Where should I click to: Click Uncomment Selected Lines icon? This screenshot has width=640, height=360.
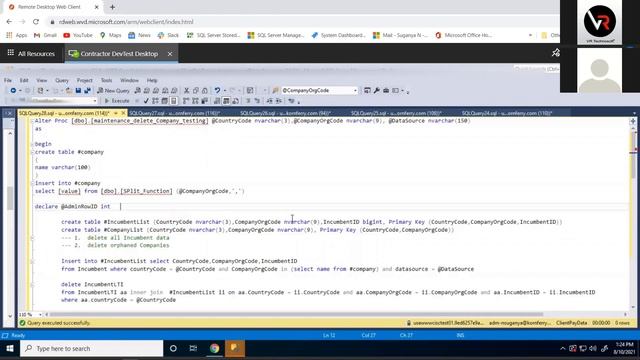click(x=257, y=101)
